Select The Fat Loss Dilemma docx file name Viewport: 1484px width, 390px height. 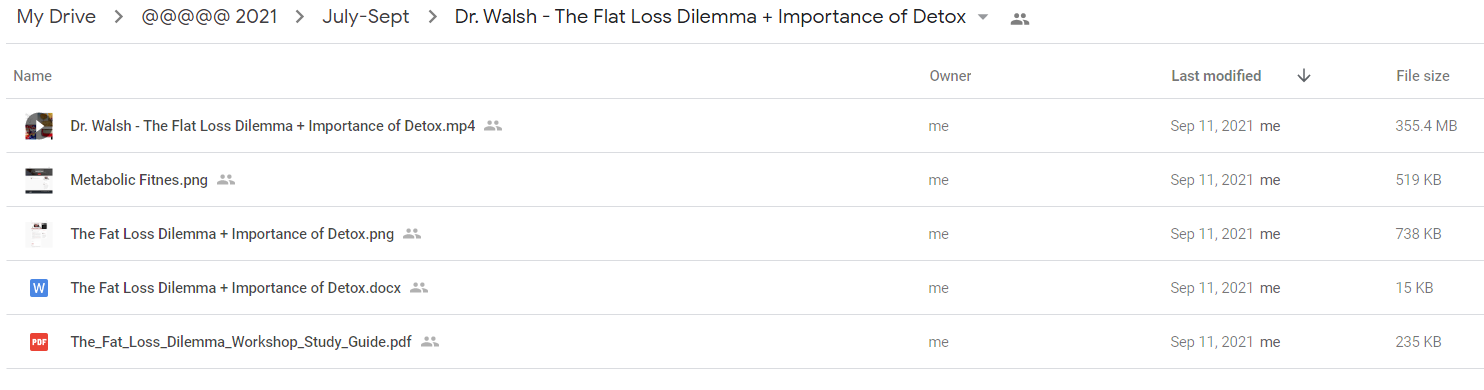tap(236, 288)
